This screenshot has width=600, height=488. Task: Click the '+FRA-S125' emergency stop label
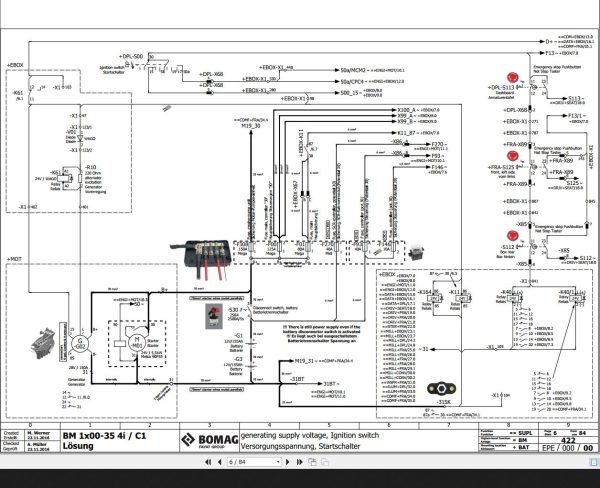[x=501, y=167]
